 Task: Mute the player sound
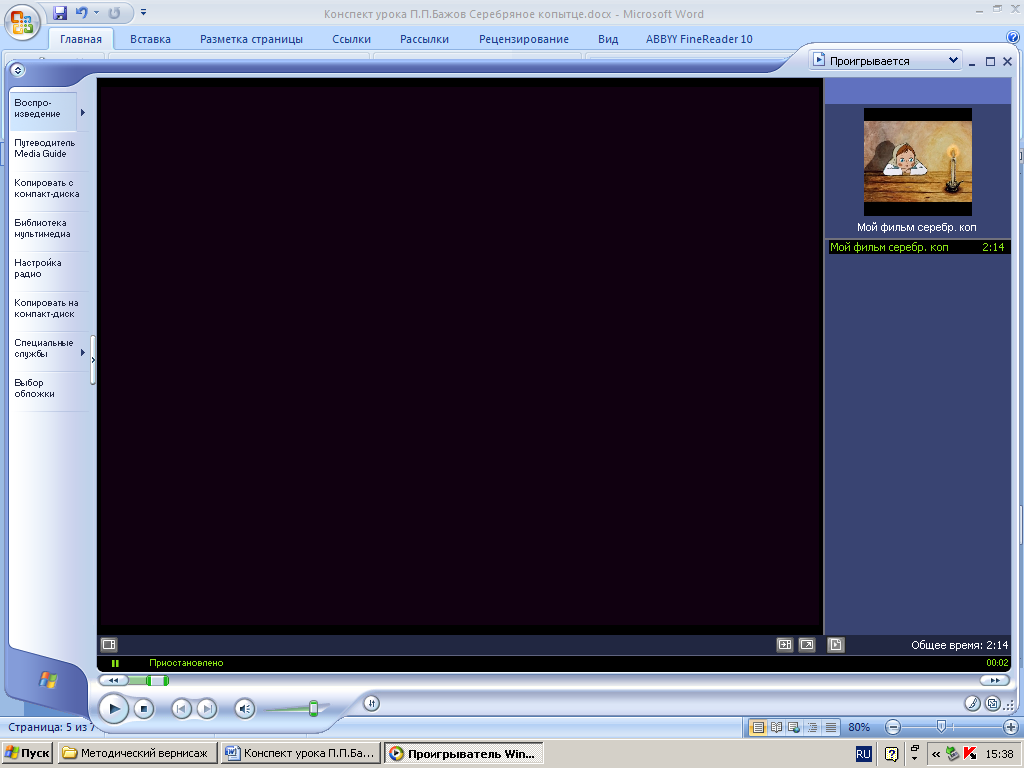pyautogui.click(x=244, y=709)
